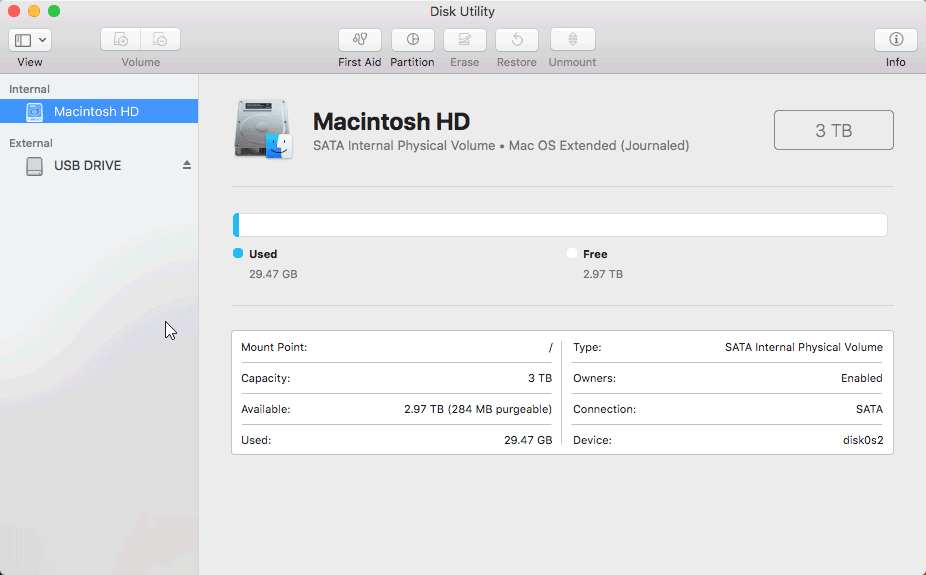The image size is (926, 575).
Task: Click the Capacity 3 TB row
Action: click(397, 378)
